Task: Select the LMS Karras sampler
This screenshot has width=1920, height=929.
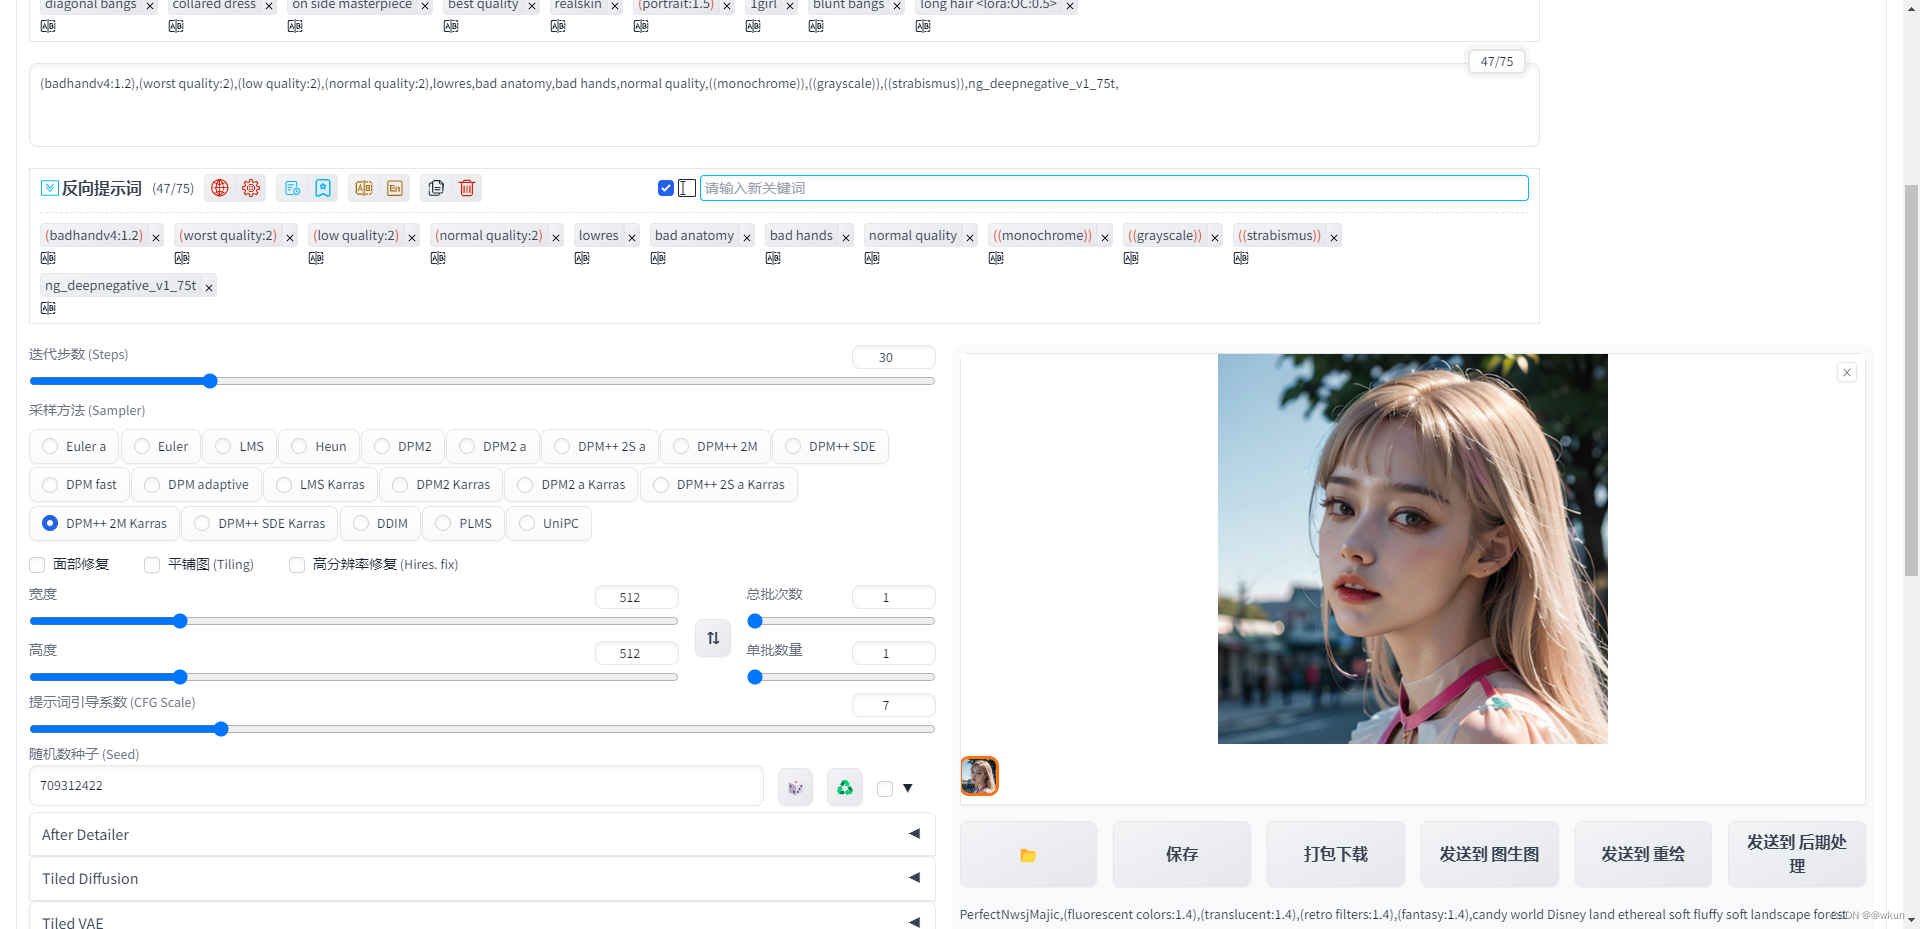Action: pos(321,484)
